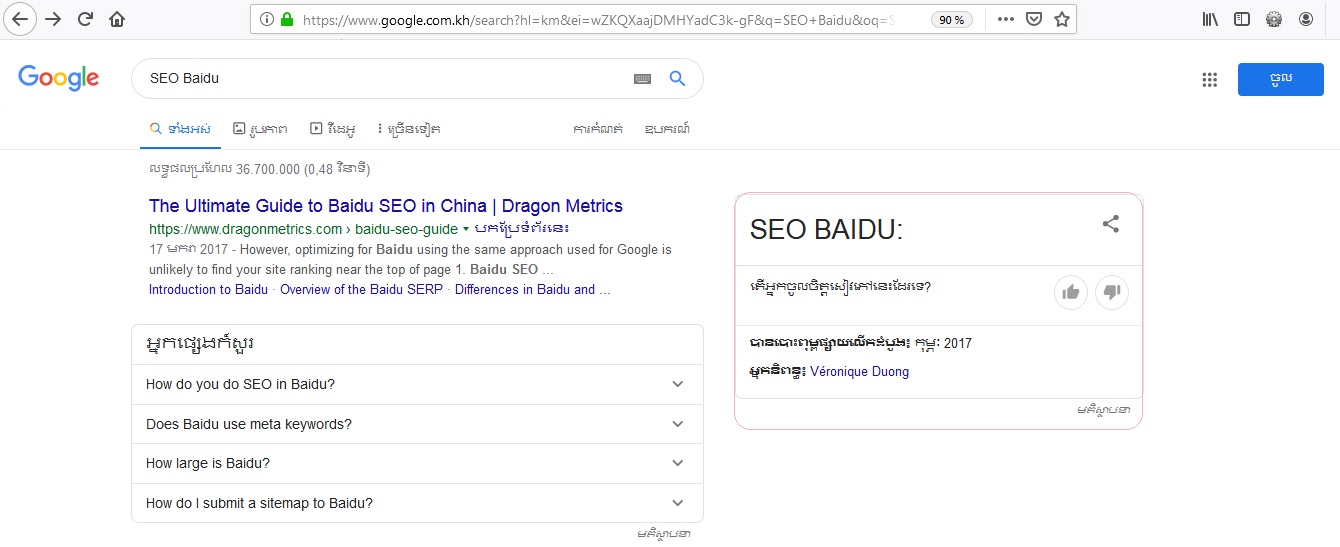Click the translate this page link
The height and width of the screenshot is (547, 1340).
pos(522,229)
